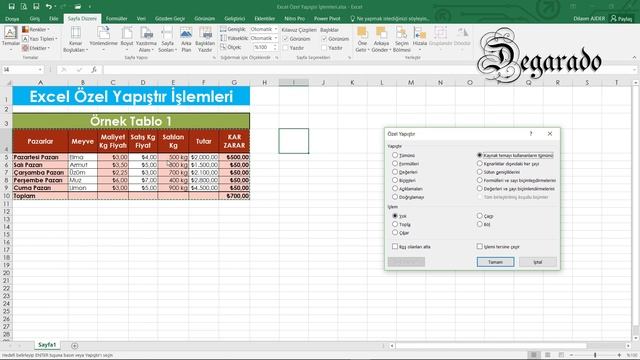Click the Open folder icon in quick access toolbar
The width and height of the screenshot is (640, 360).
click(78, 7)
